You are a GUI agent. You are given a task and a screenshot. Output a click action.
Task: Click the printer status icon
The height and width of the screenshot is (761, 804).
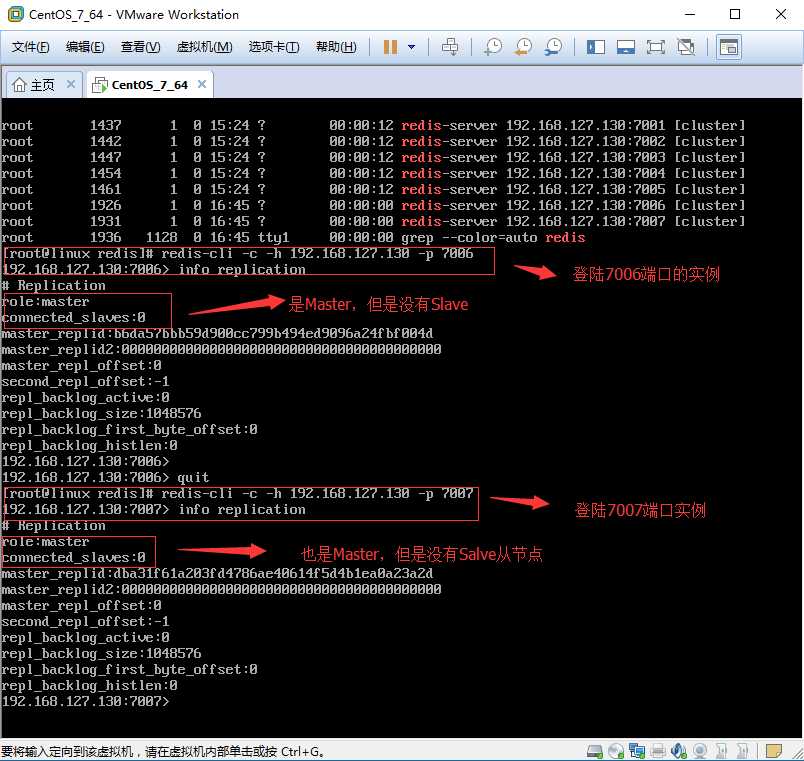click(x=658, y=751)
